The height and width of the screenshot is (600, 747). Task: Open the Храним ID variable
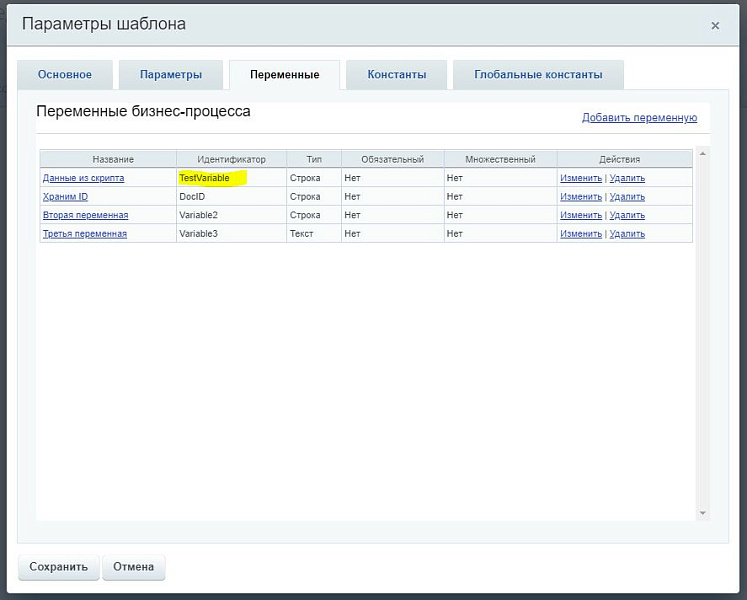pos(65,197)
